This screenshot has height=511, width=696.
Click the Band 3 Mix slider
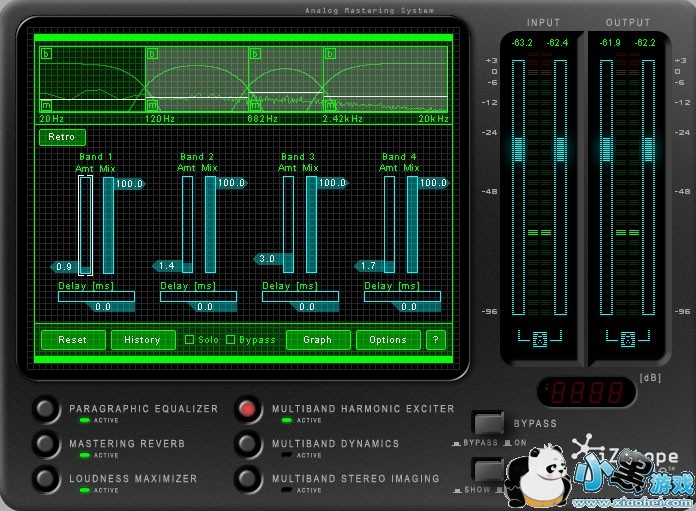[x=312, y=224]
